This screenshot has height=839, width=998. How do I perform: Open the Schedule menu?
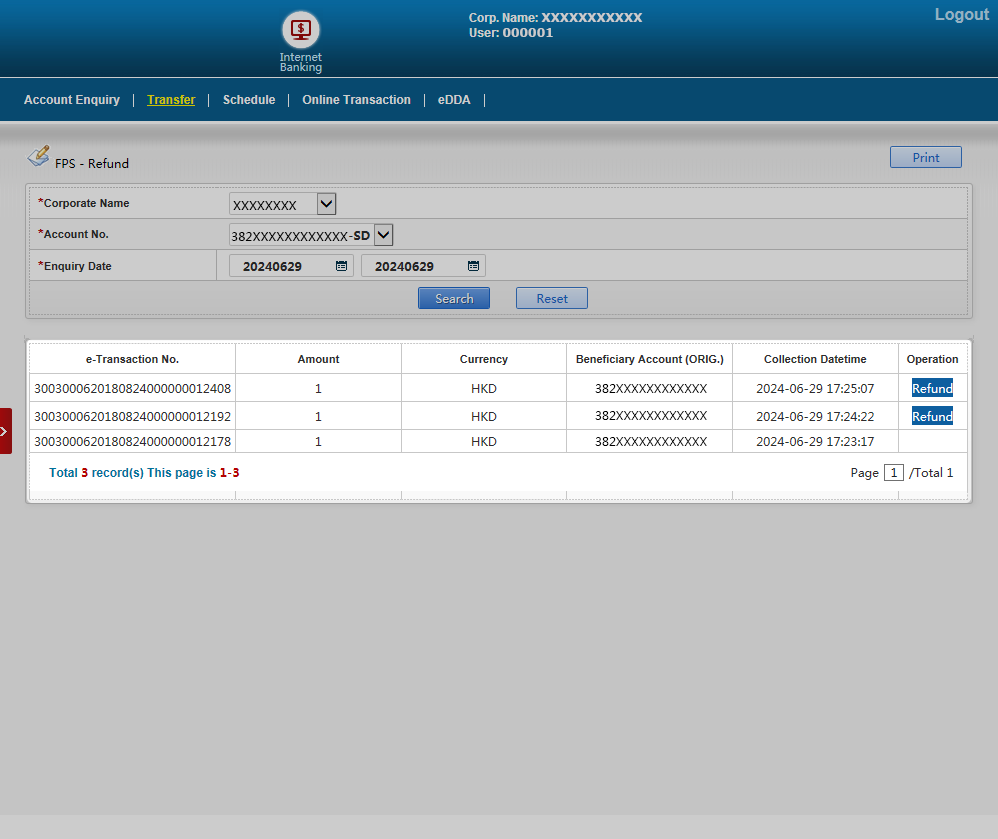(249, 100)
